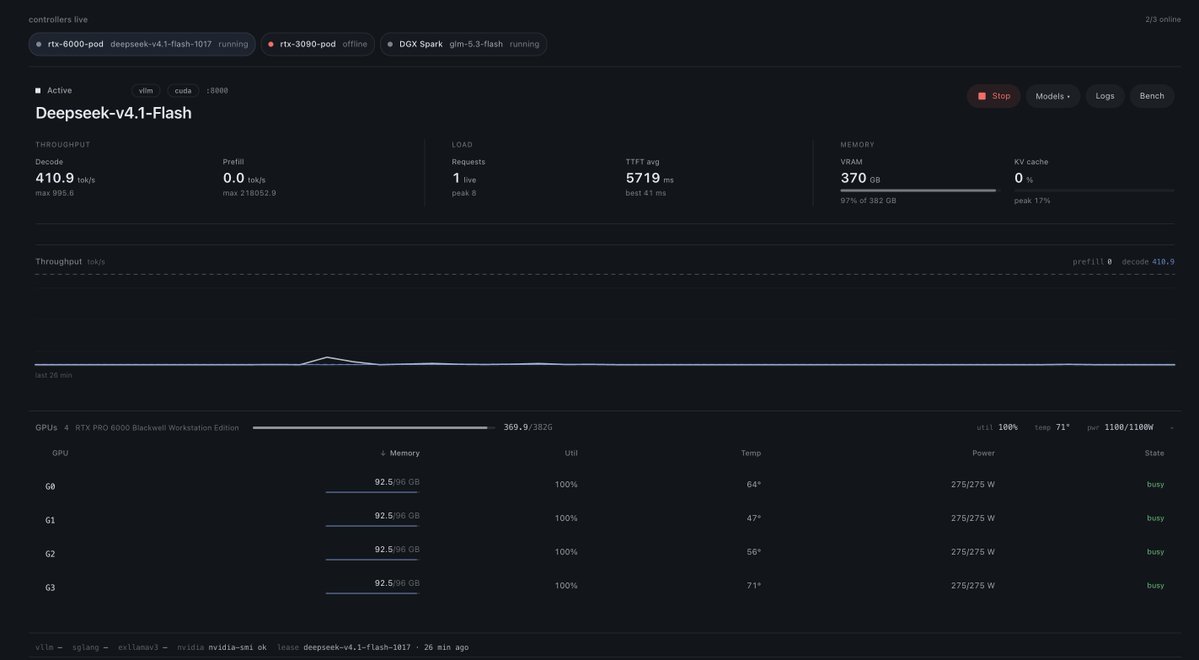
Task: Sort by the Power column header
Action: coord(983,454)
